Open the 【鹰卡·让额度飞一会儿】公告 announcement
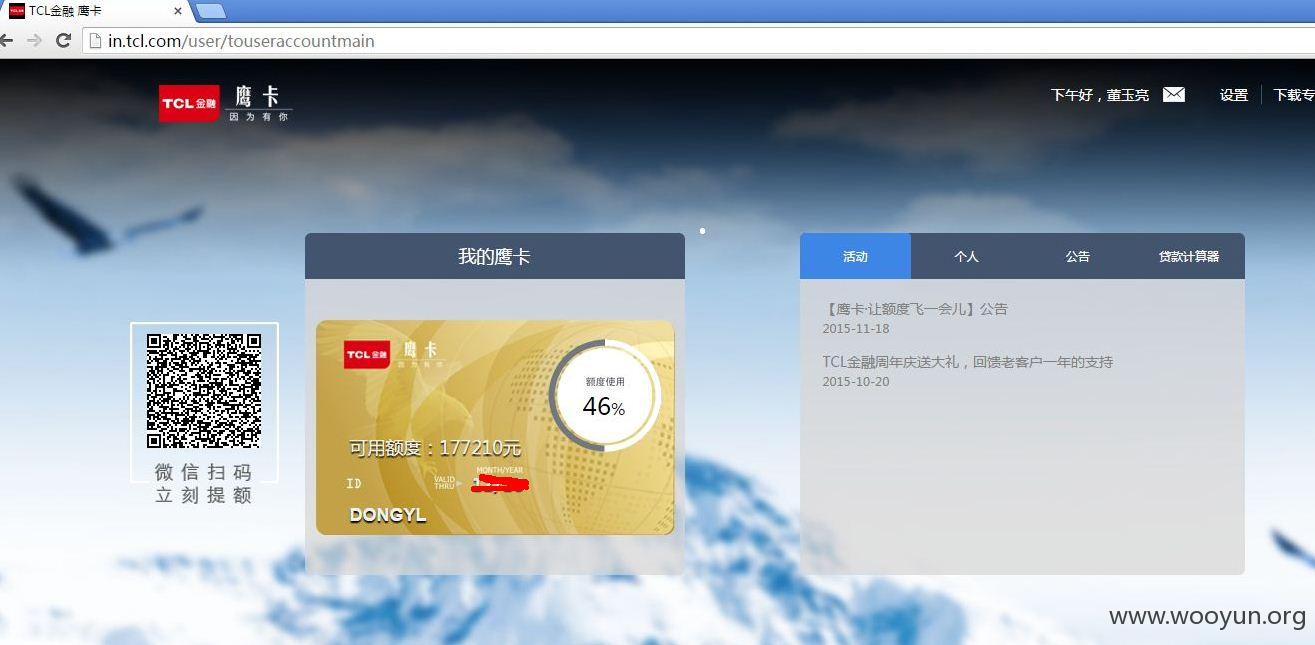The height and width of the screenshot is (645, 1315). click(x=915, y=309)
